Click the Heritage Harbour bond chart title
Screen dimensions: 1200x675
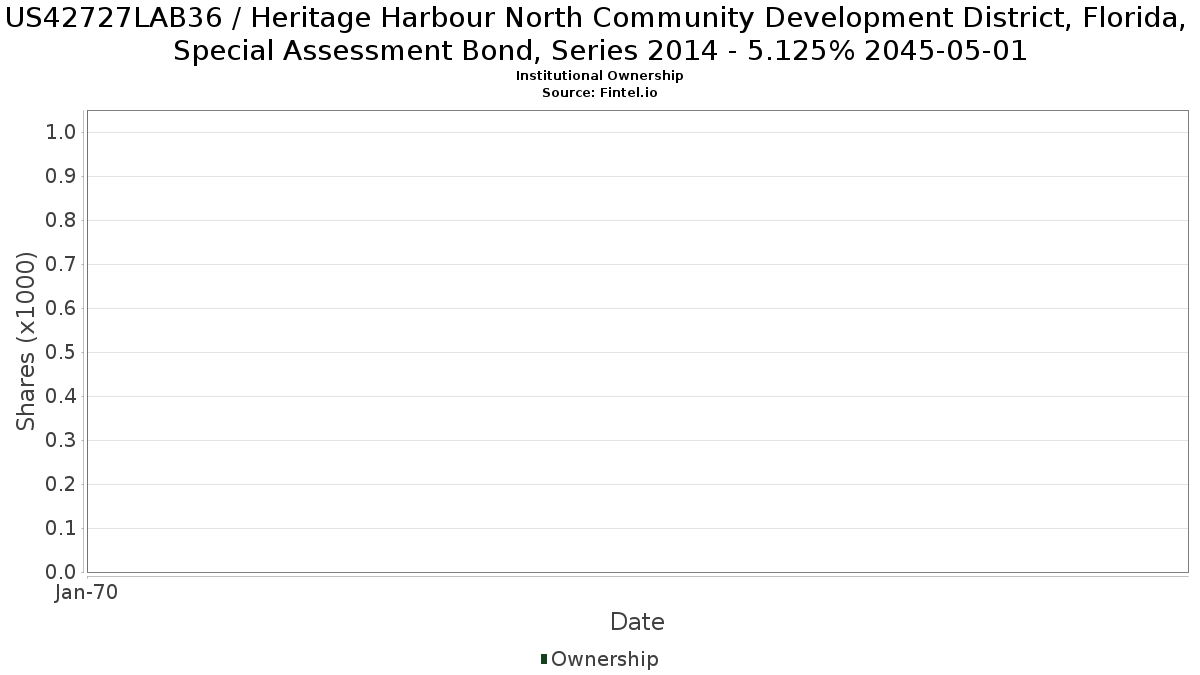[x=600, y=34]
